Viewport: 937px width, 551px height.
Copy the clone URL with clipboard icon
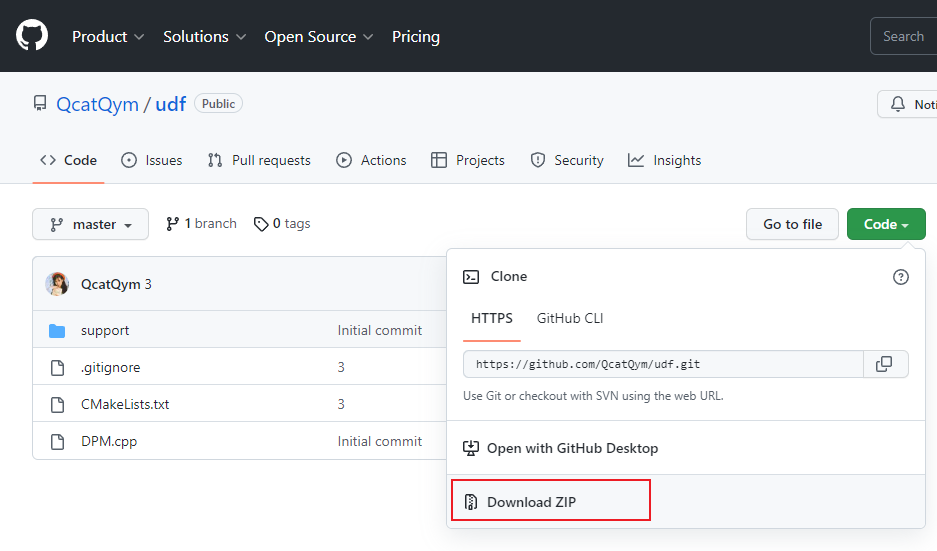coord(884,364)
